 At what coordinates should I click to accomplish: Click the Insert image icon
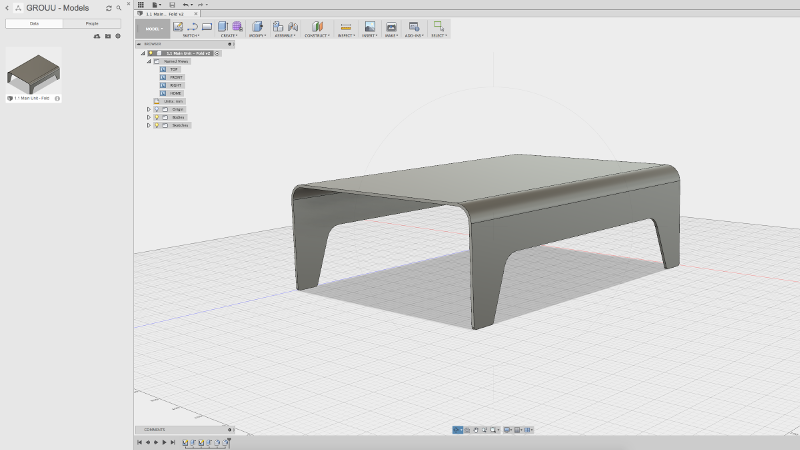369,27
